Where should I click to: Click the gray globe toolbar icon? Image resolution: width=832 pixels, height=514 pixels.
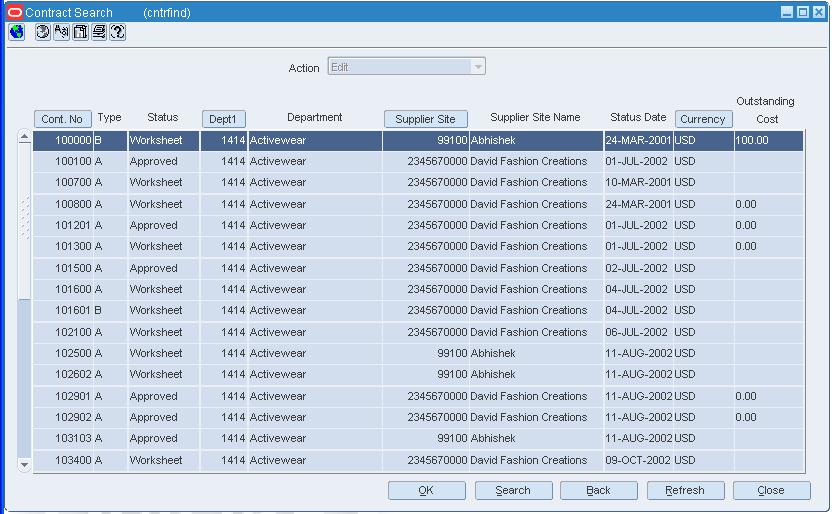click(x=42, y=32)
